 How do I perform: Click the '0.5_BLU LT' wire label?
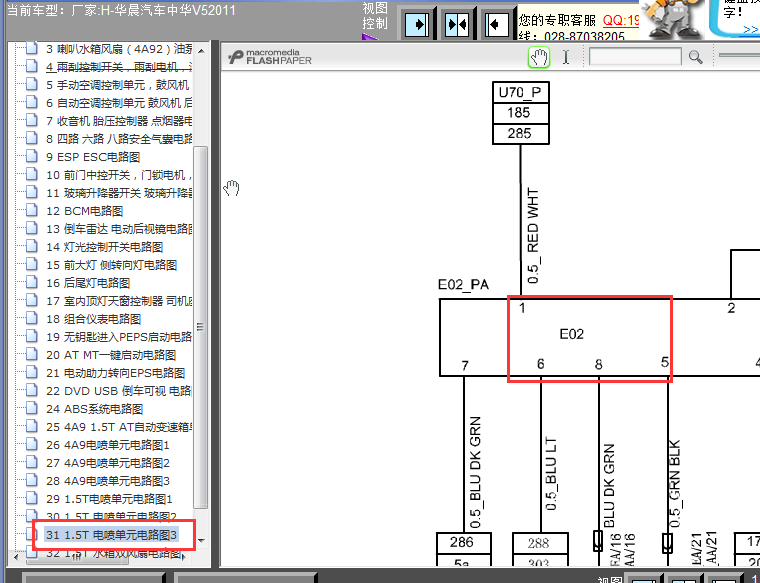pyautogui.click(x=551, y=473)
